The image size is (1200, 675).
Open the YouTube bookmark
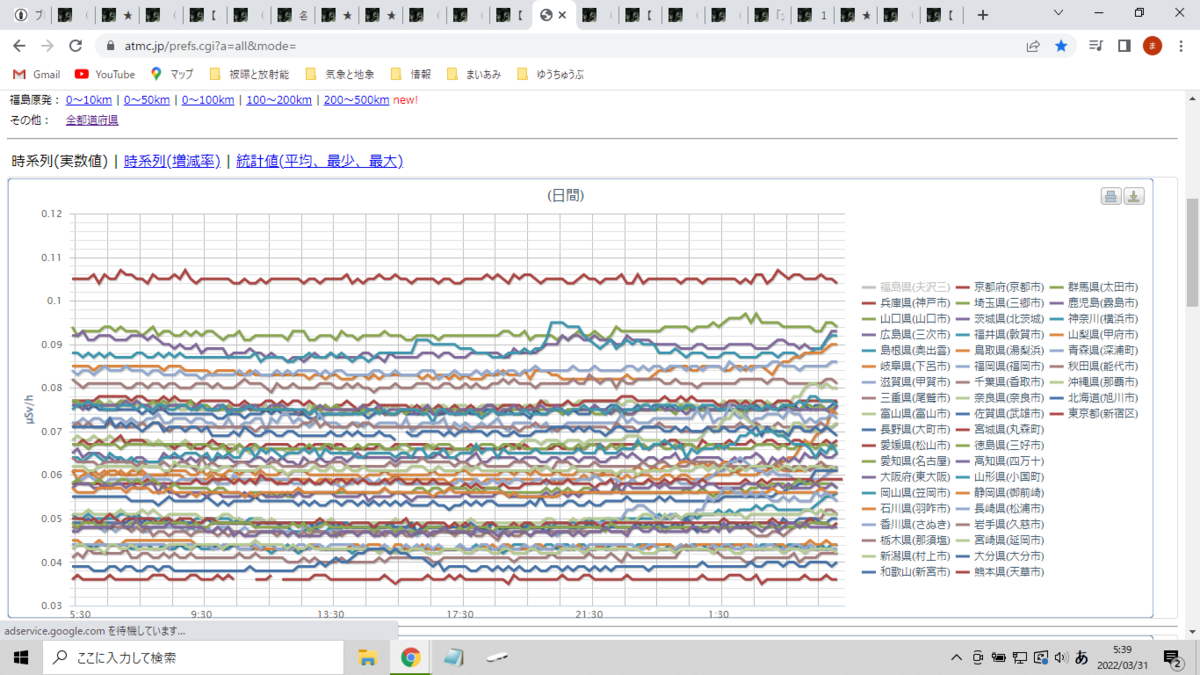(105, 74)
